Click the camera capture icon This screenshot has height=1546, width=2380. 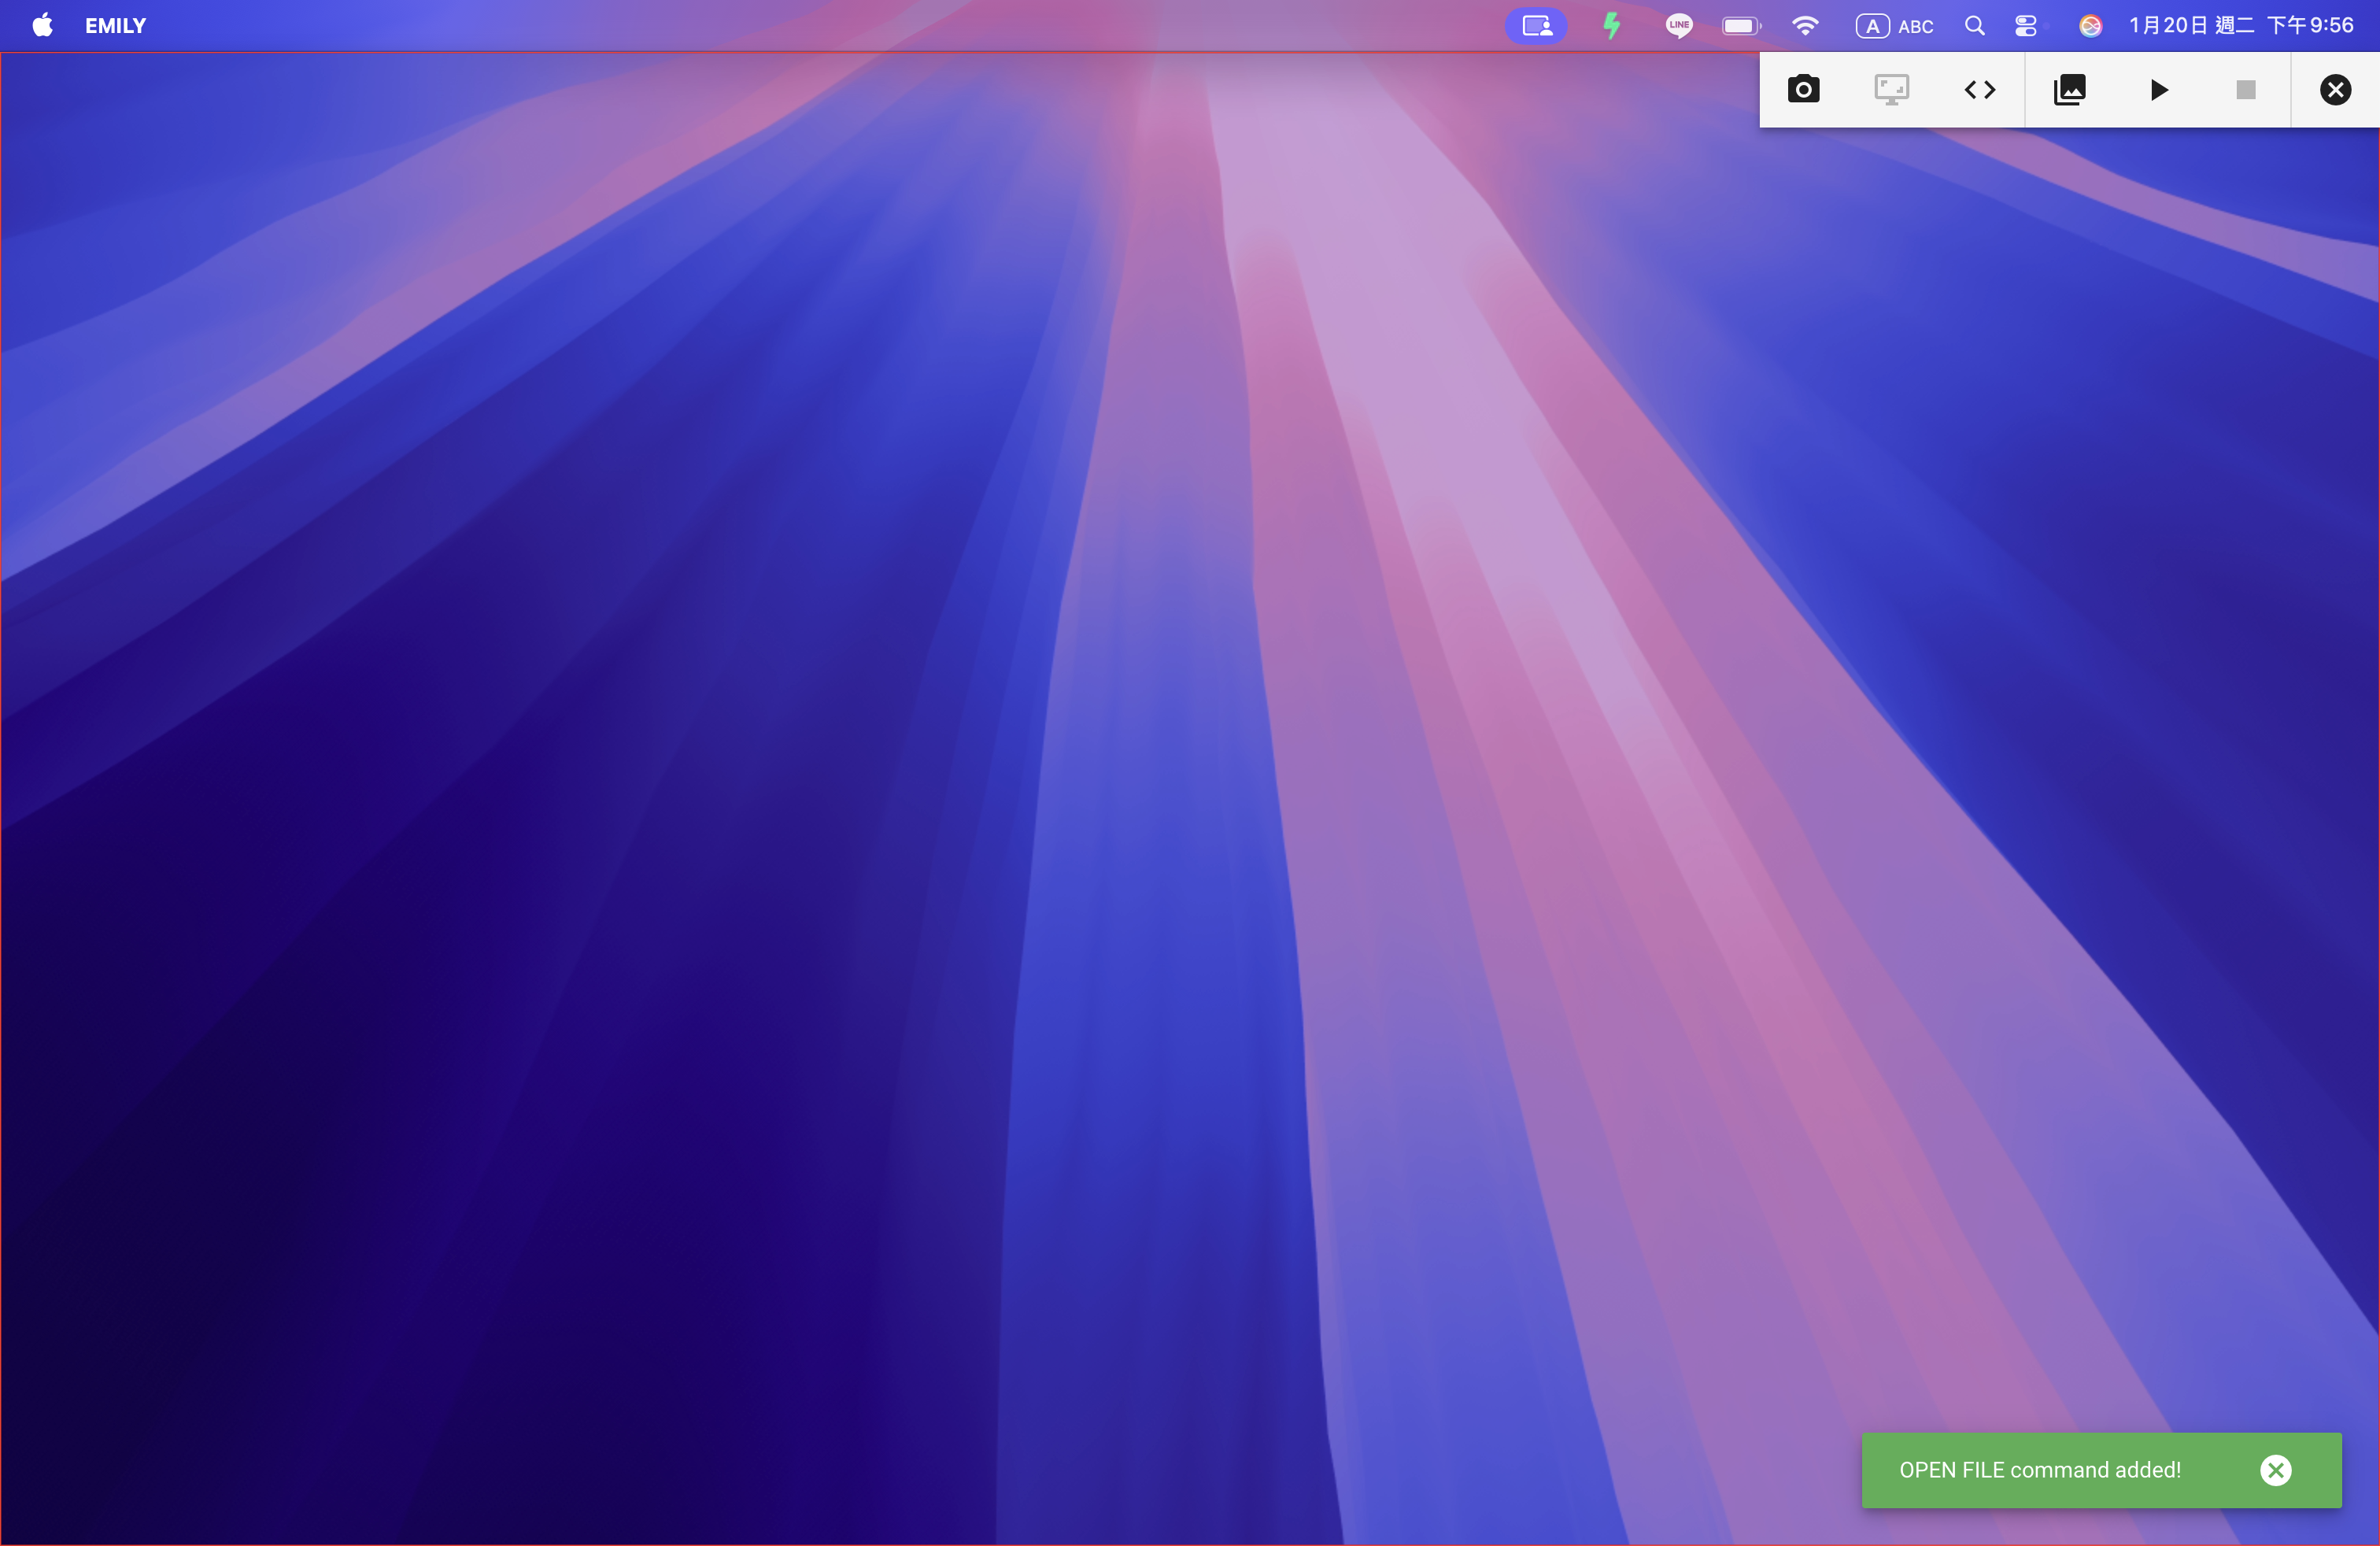(1803, 90)
